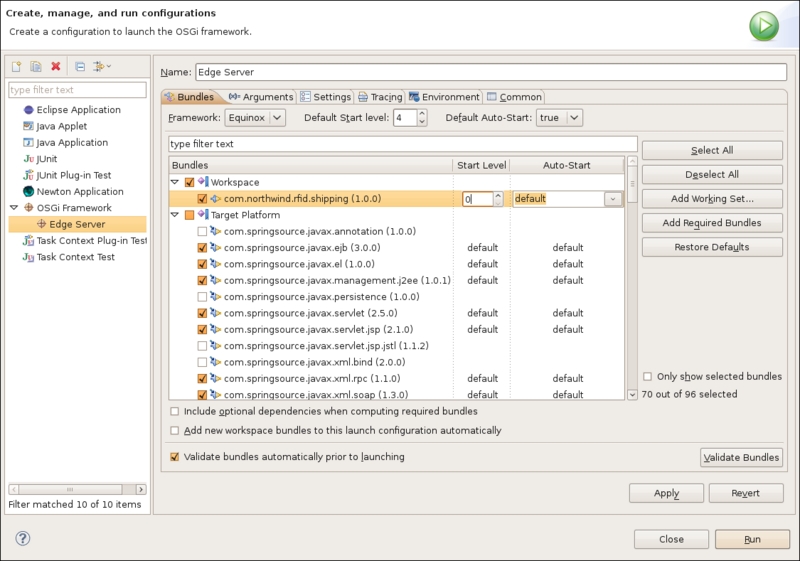
Task: Collapse the Target Platform tree node
Action: tap(175, 215)
